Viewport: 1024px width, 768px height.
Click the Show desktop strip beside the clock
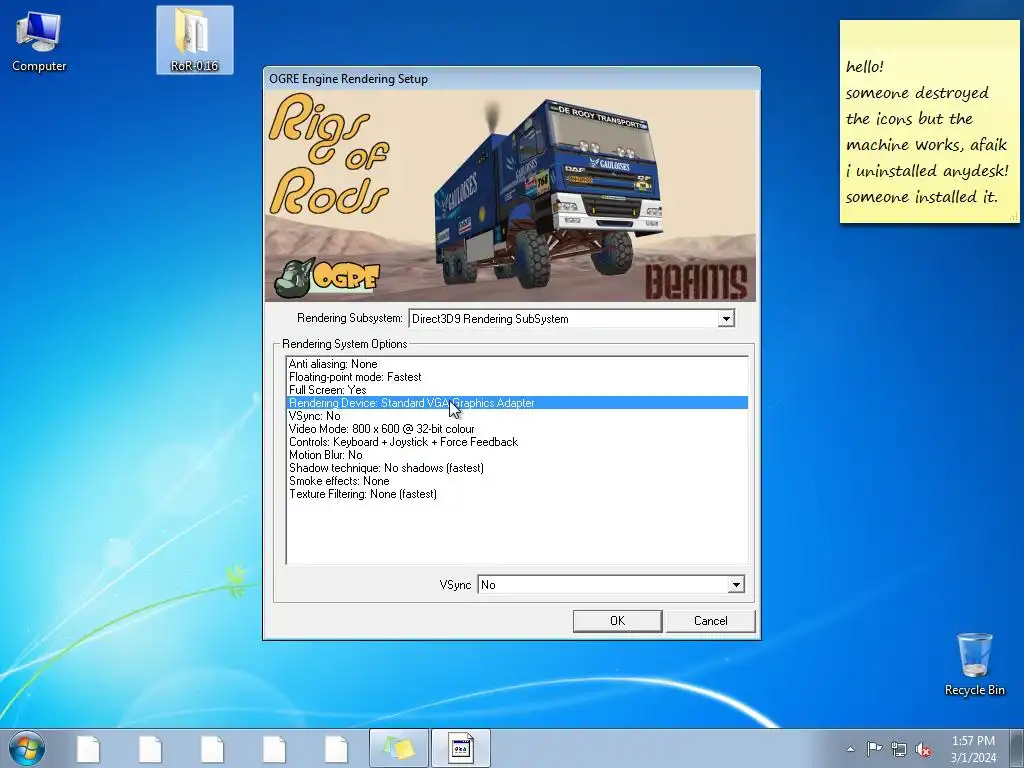pyautogui.click(x=1017, y=748)
